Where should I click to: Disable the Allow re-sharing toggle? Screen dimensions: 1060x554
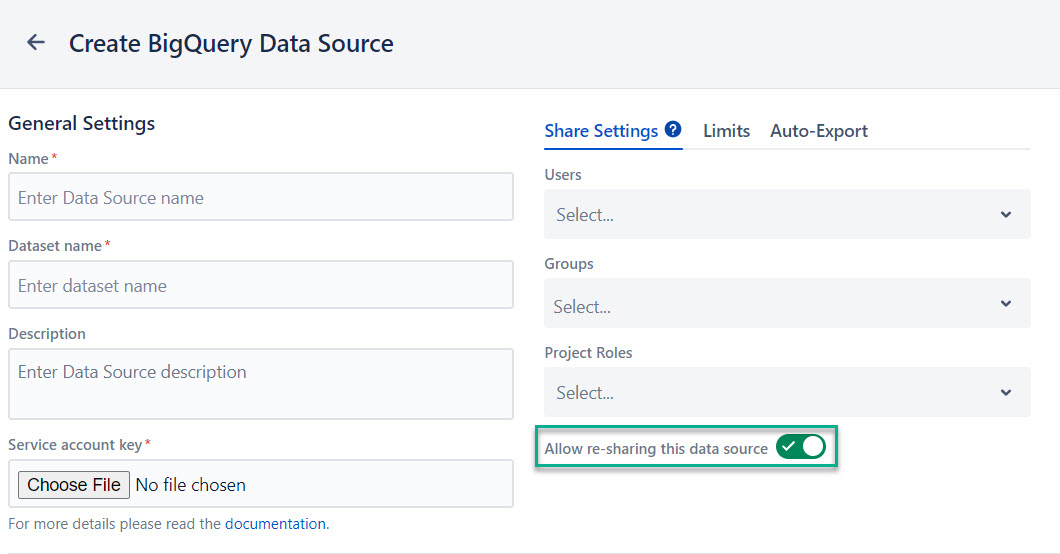tap(801, 447)
